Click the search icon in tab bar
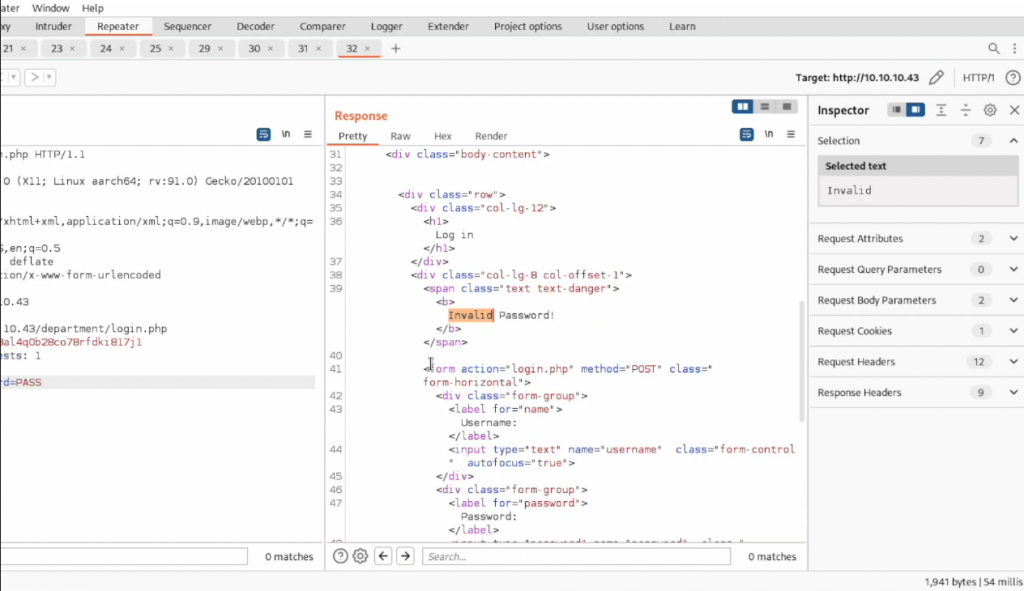Viewport: 1024px width, 591px height. 993,48
